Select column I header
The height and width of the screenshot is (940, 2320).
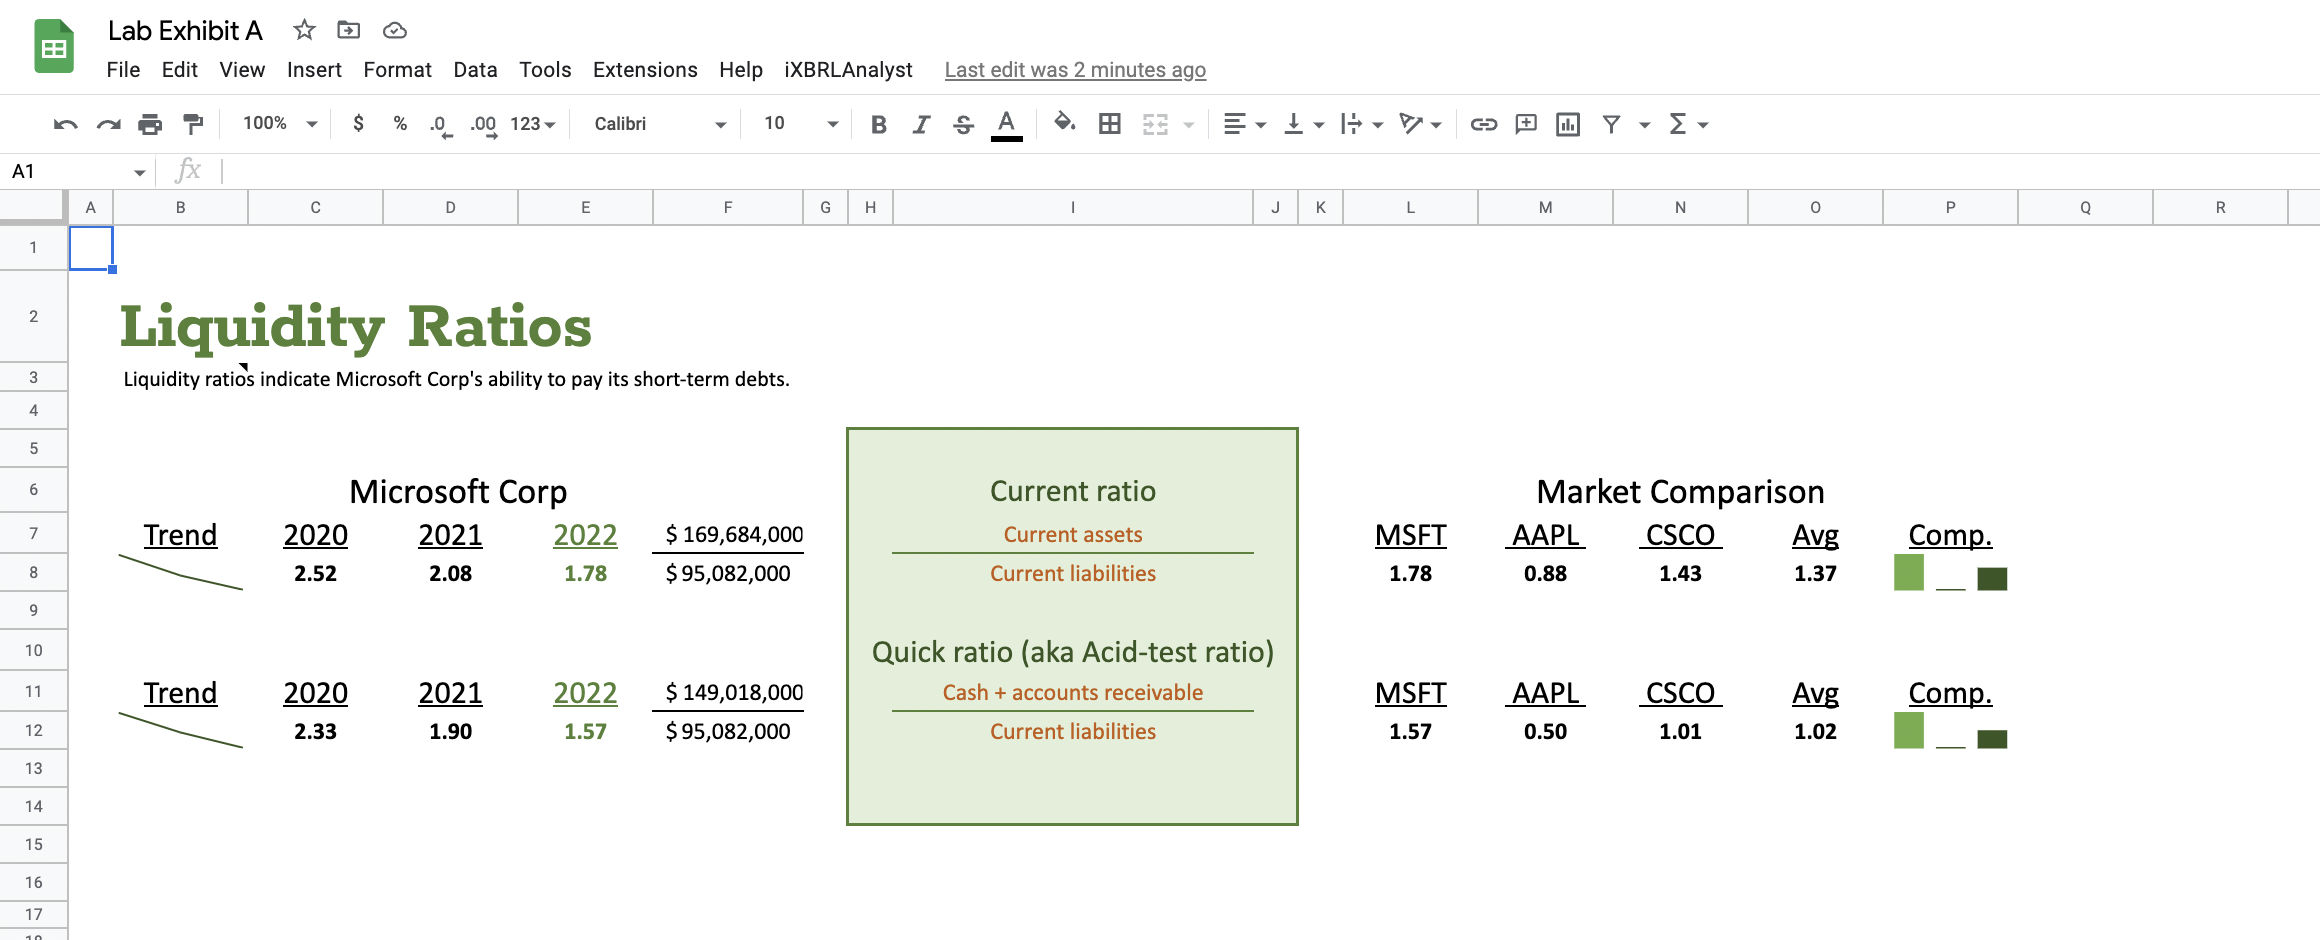1073,207
